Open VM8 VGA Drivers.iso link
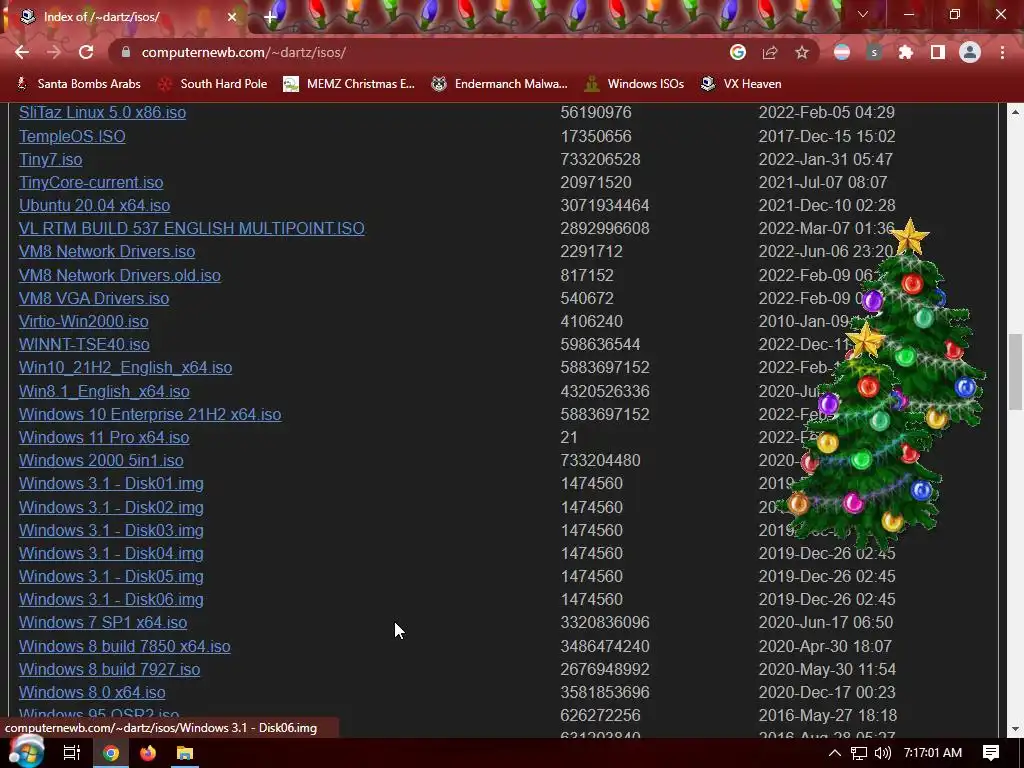1024x768 pixels. pyautogui.click(x=94, y=298)
